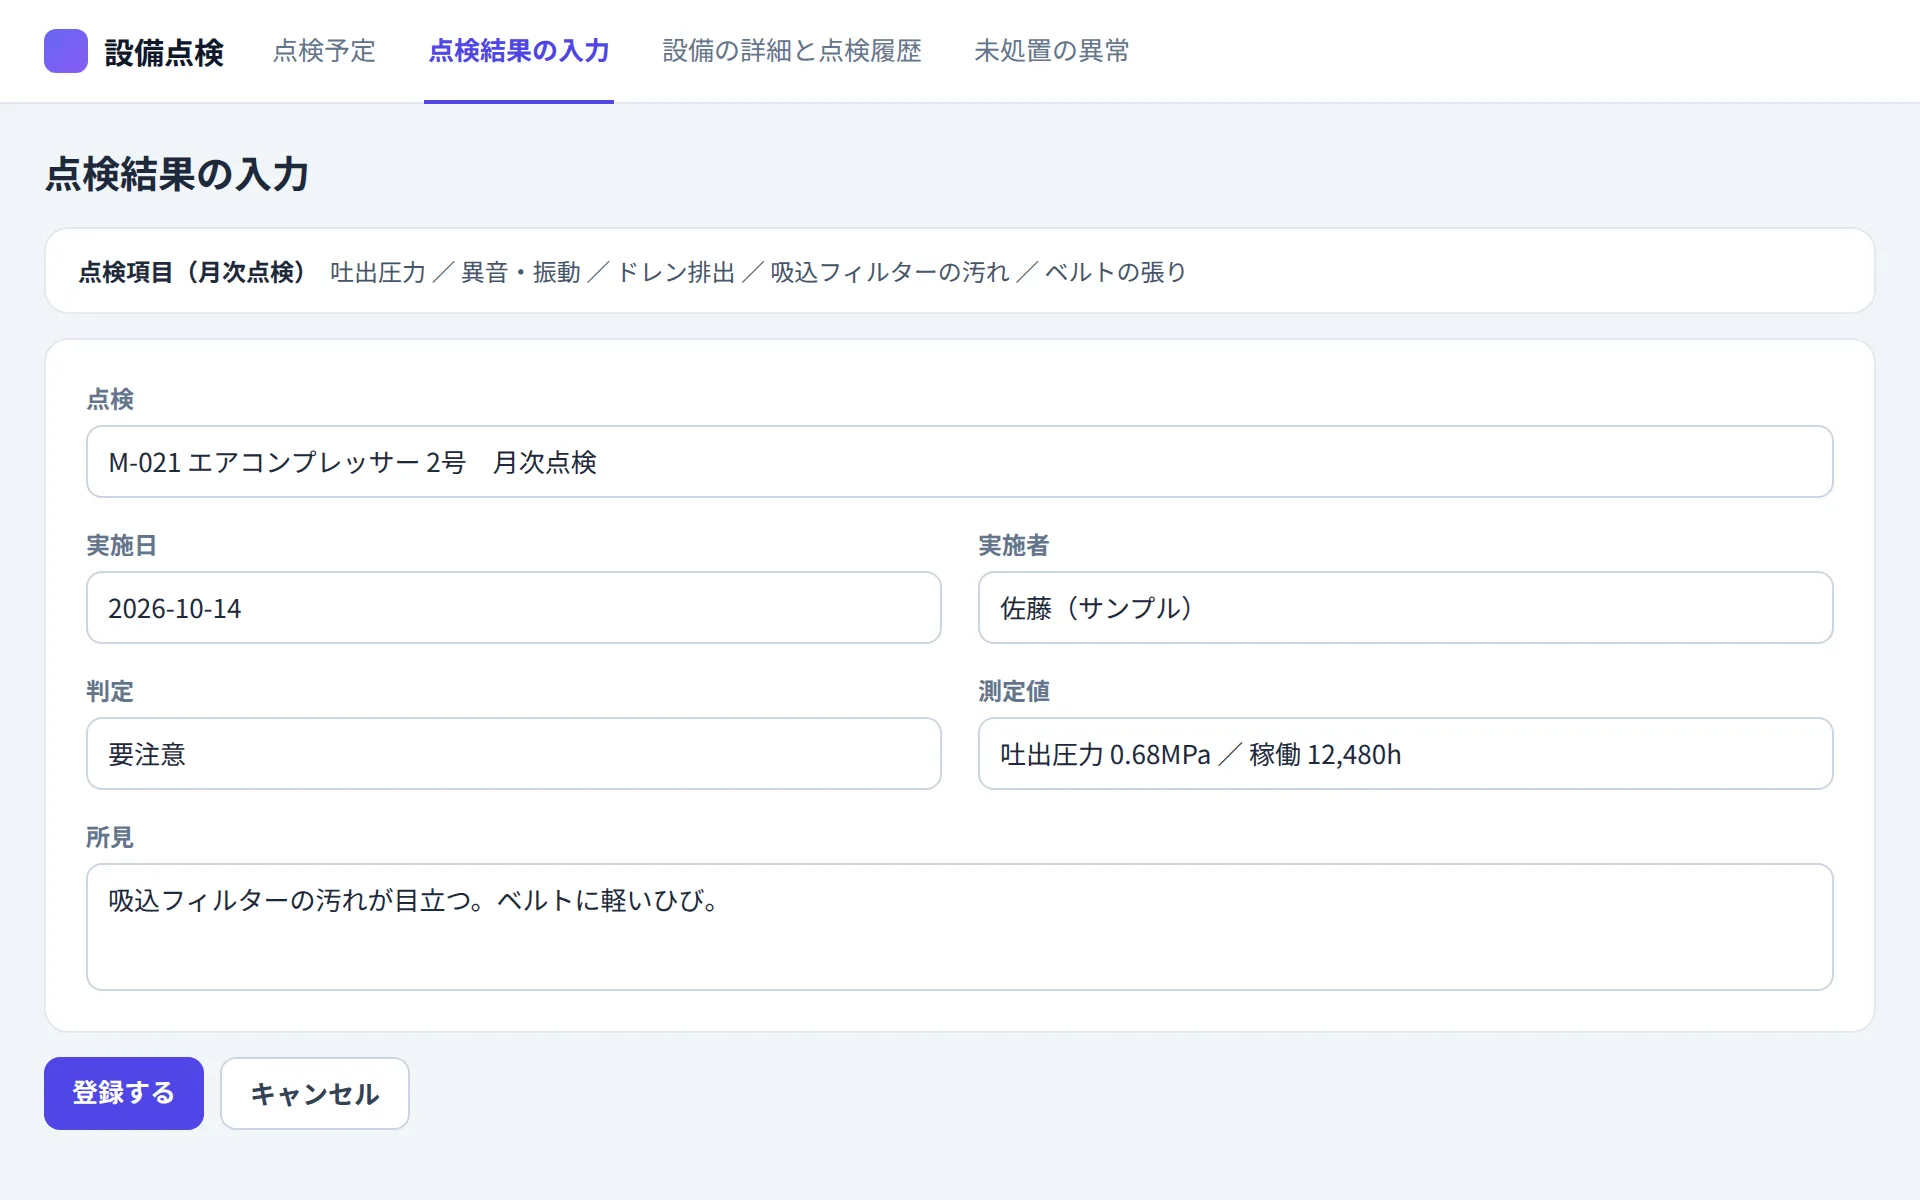Click the 測定値 field label
Viewport: 1920px width, 1200px height.
click(1013, 691)
